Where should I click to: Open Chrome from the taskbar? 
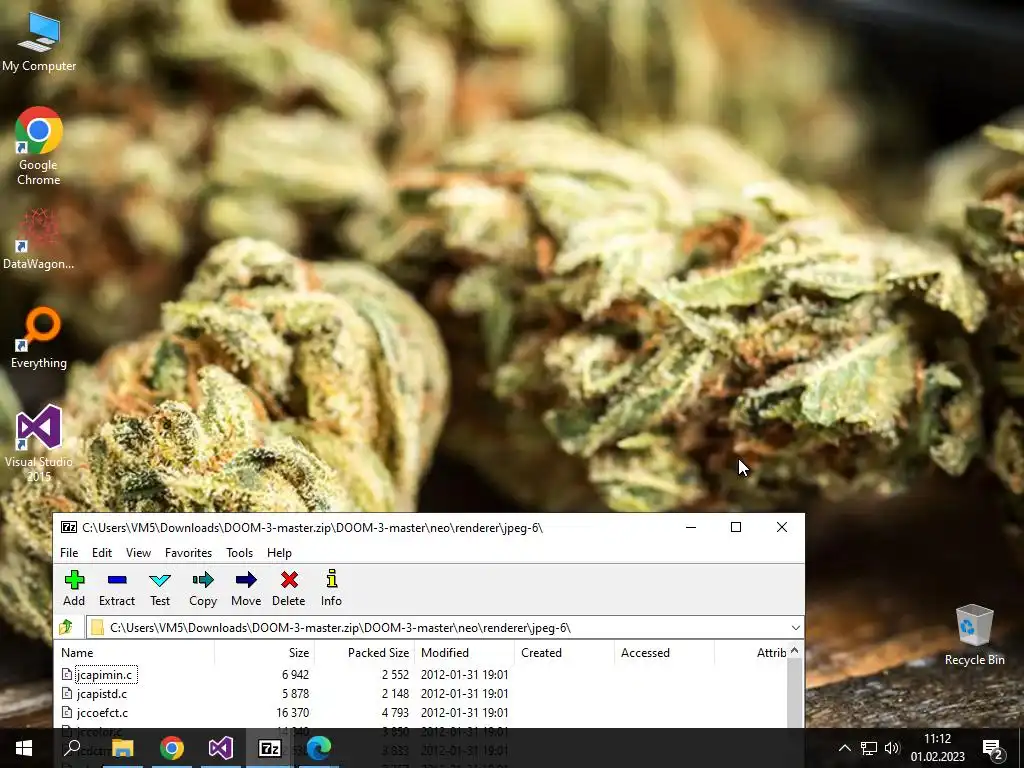click(172, 748)
